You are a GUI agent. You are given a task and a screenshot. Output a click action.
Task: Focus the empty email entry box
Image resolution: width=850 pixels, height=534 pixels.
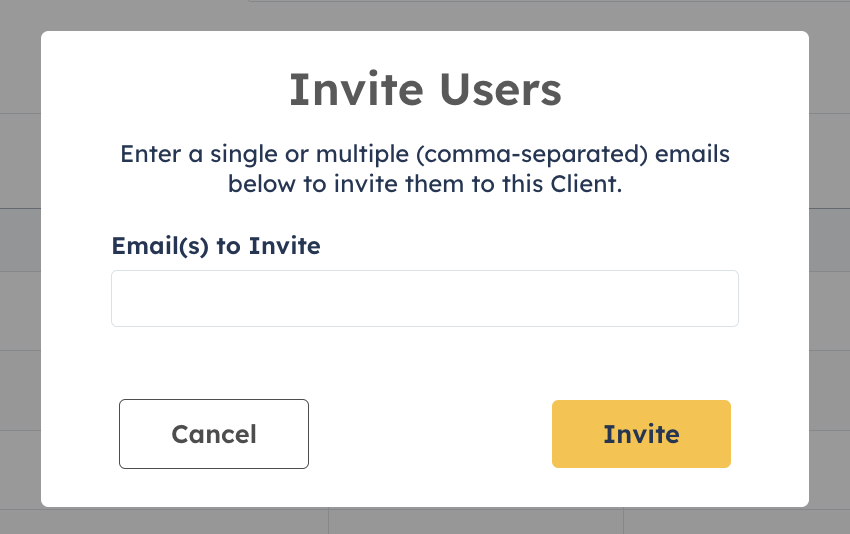[x=424, y=298]
